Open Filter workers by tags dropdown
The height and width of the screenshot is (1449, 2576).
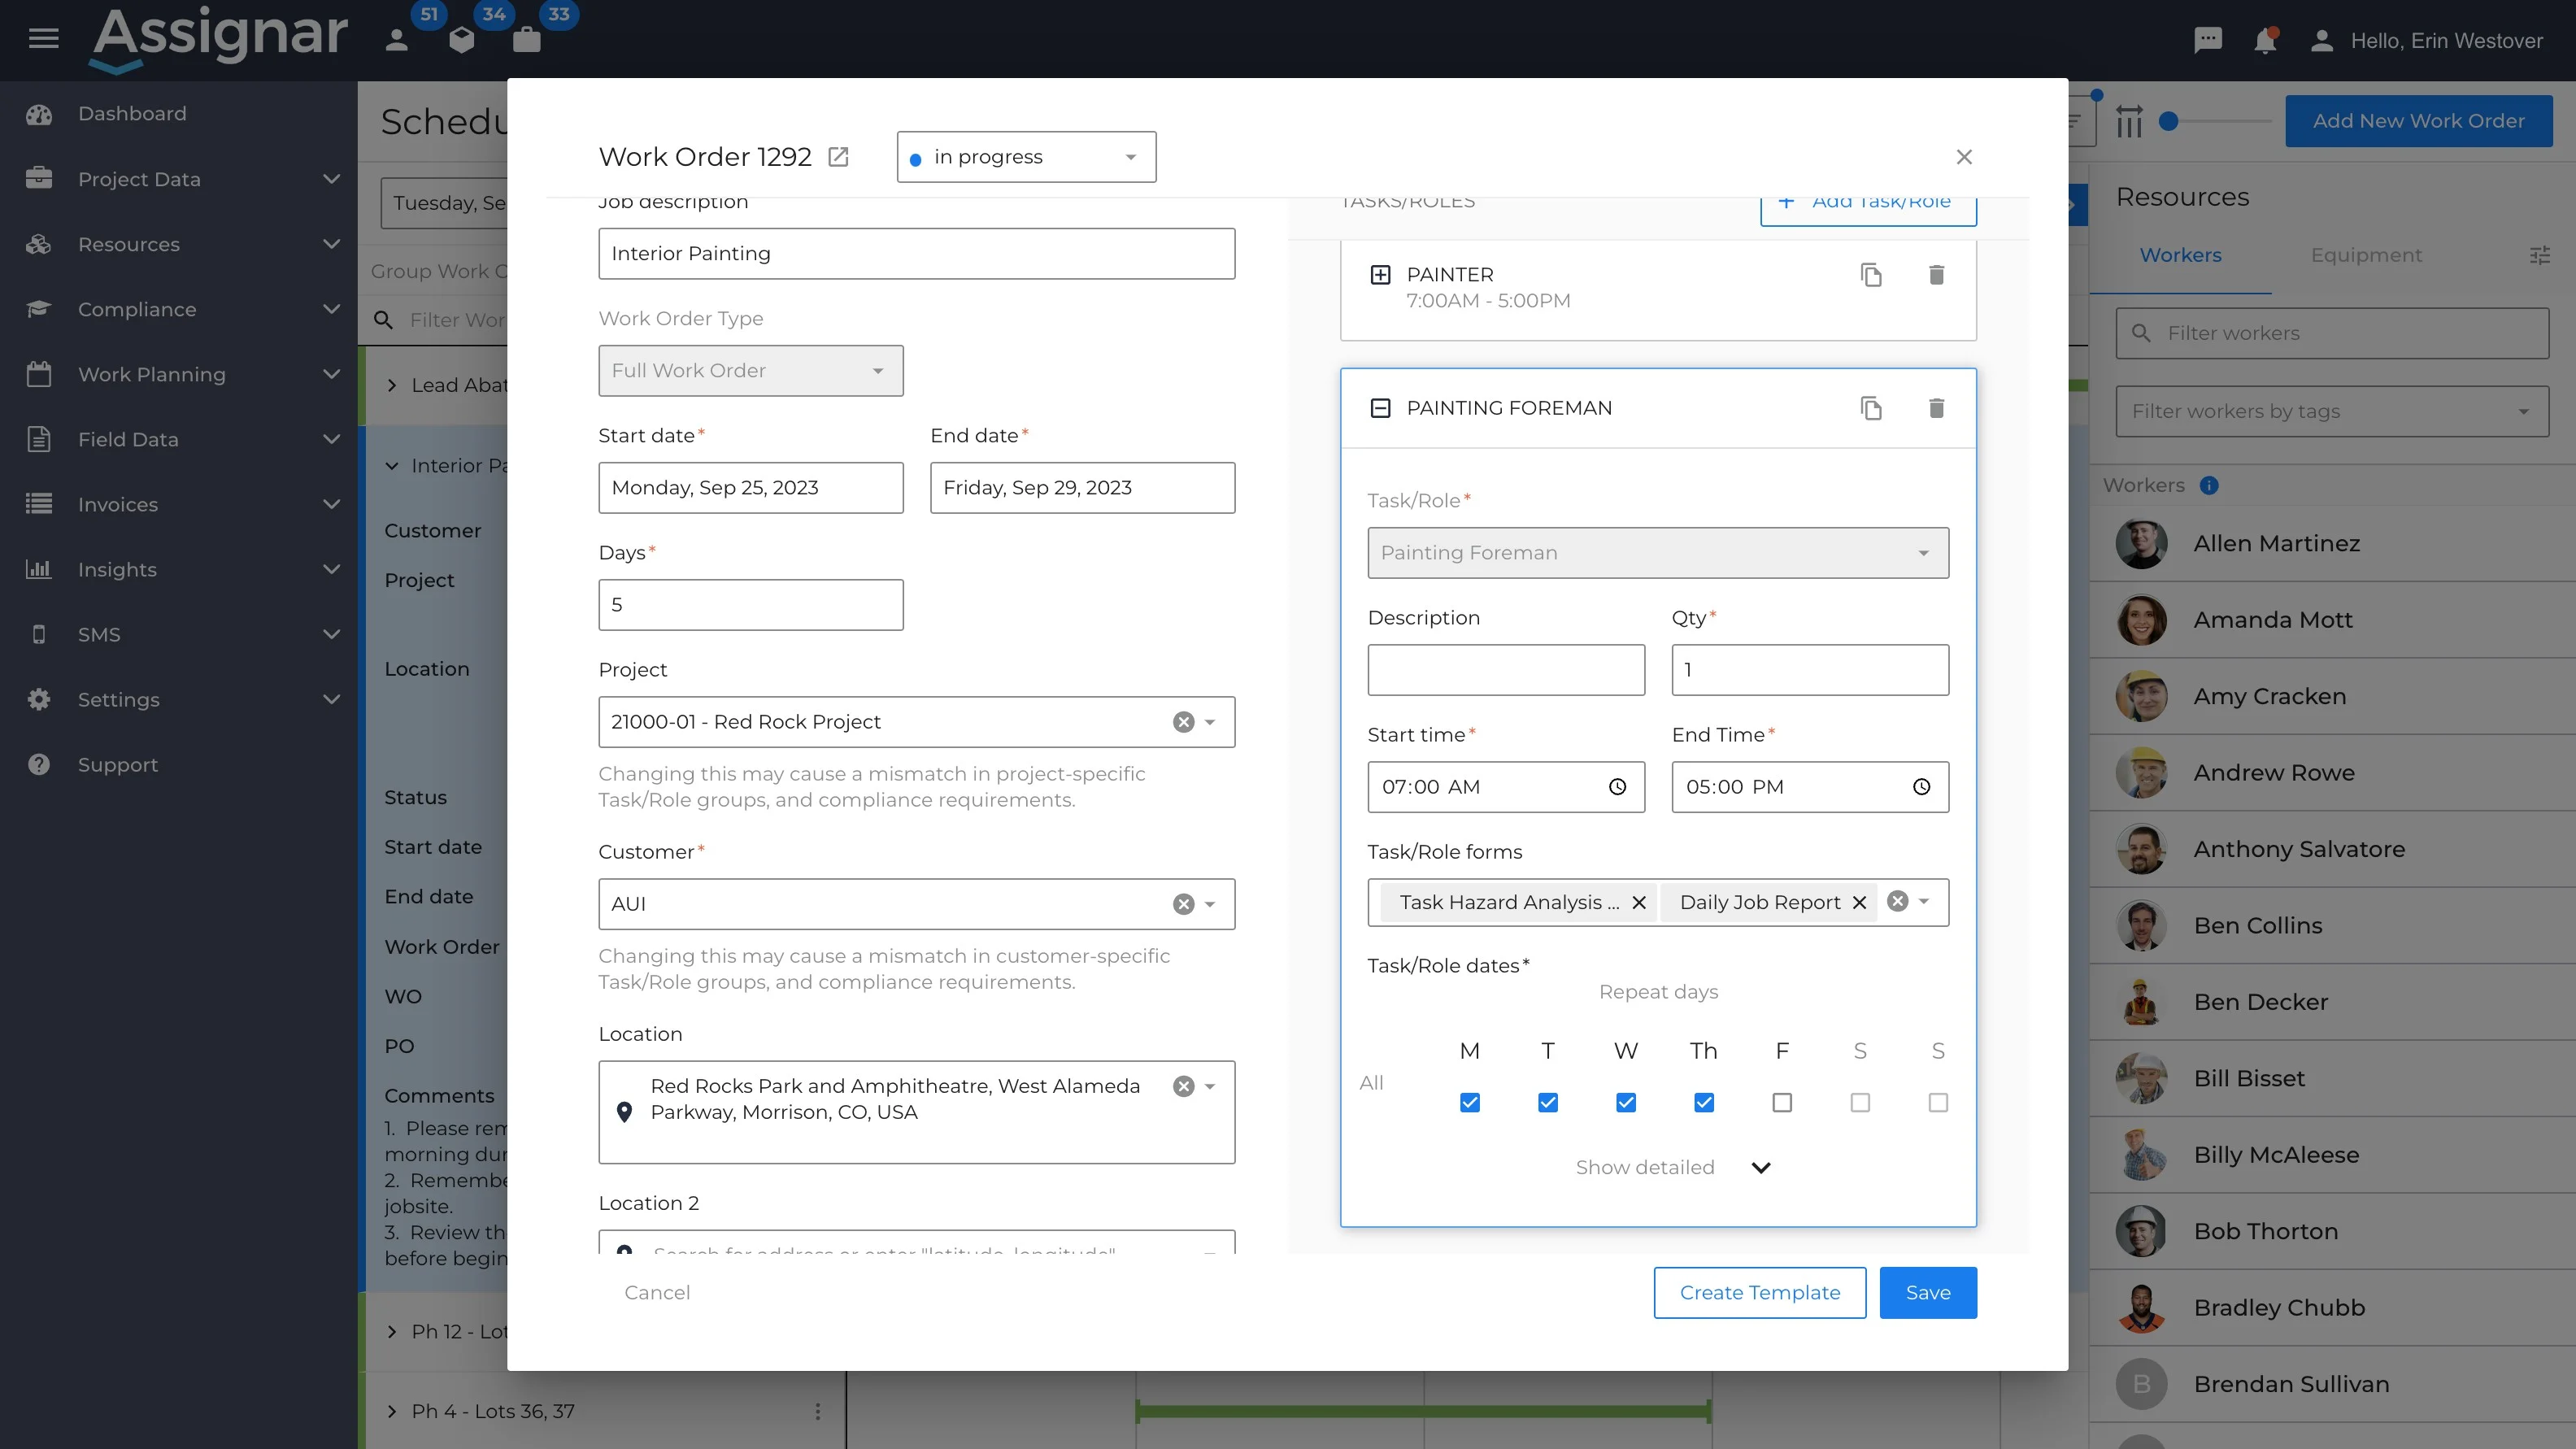[2331, 412]
